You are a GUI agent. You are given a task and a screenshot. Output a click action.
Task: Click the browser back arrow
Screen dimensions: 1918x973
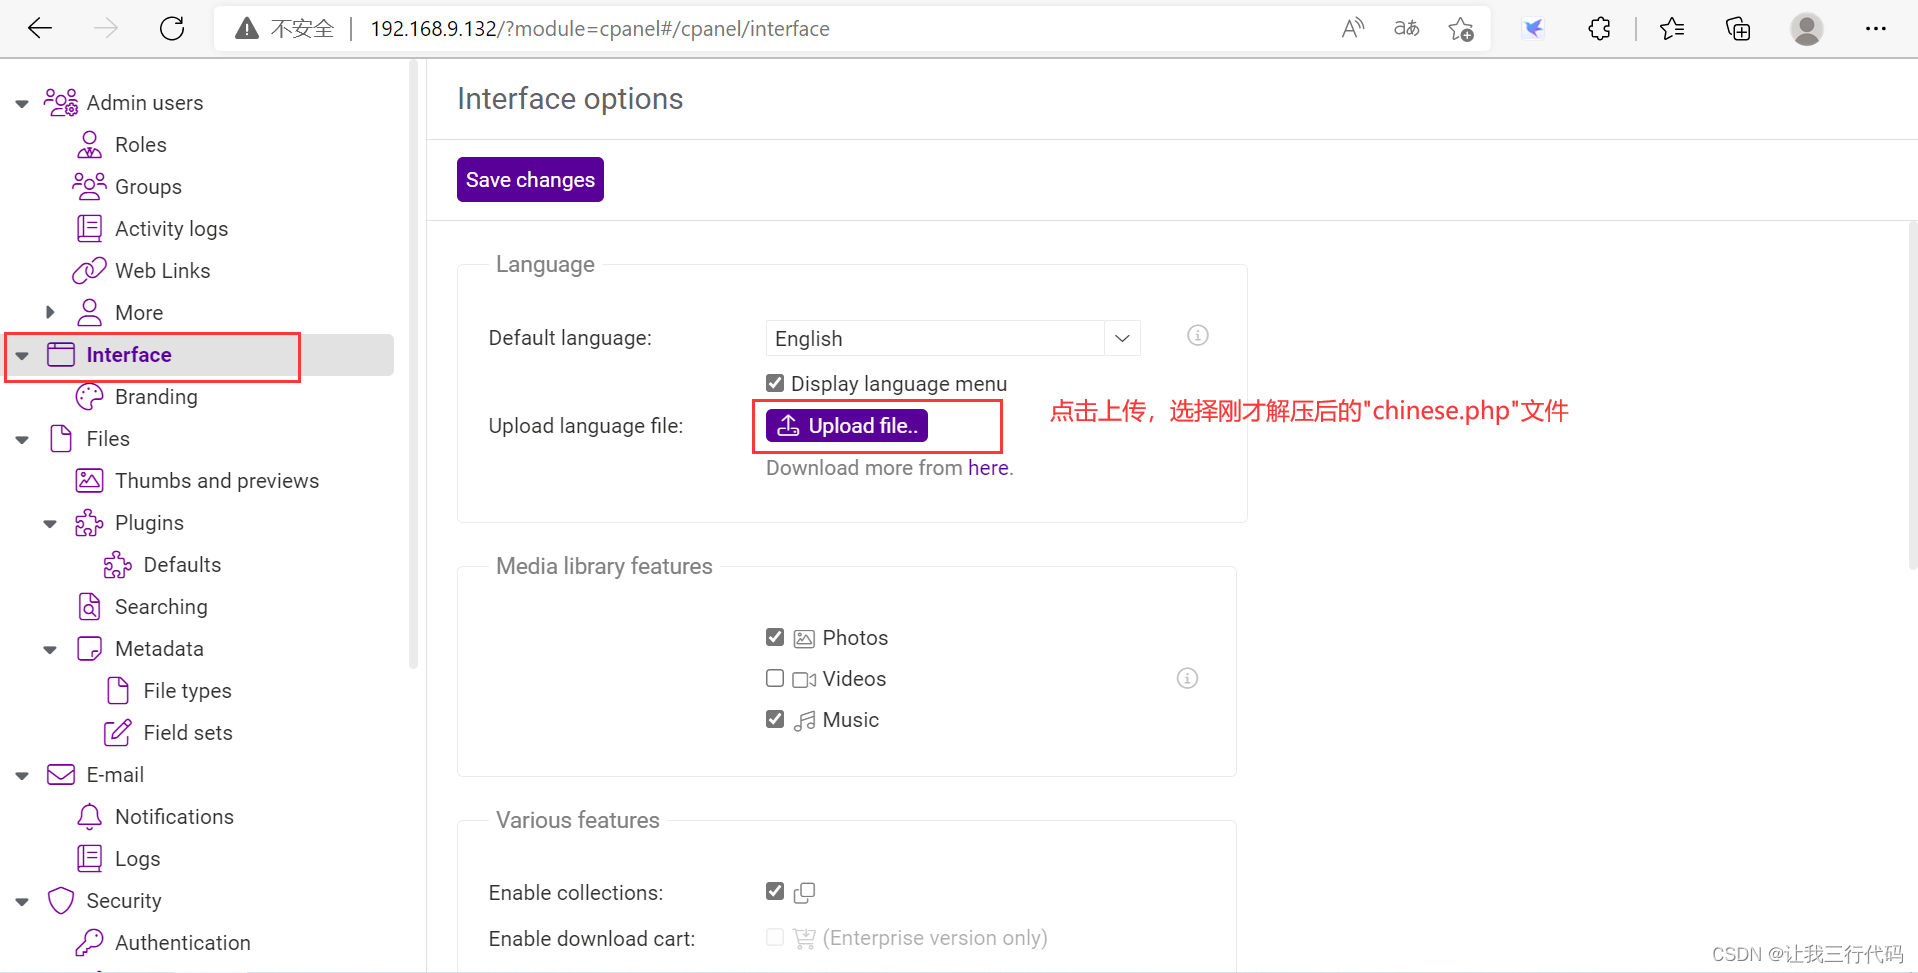(x=40, y=28)
